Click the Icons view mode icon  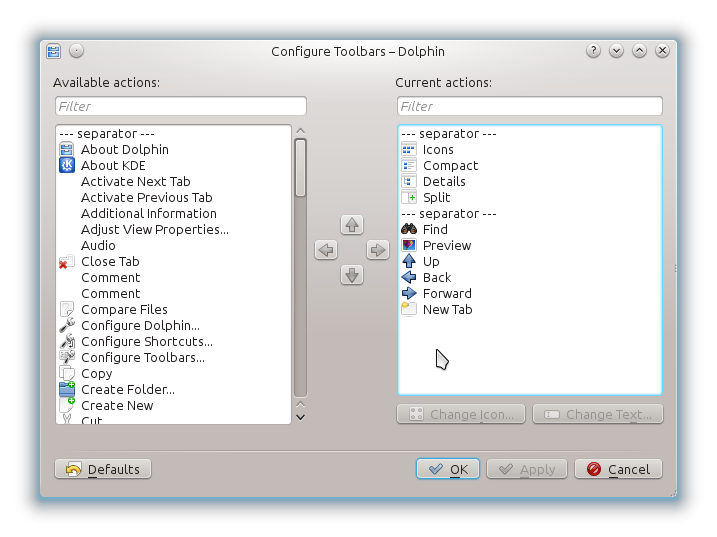pyautogui.click(x=409, y=149)
